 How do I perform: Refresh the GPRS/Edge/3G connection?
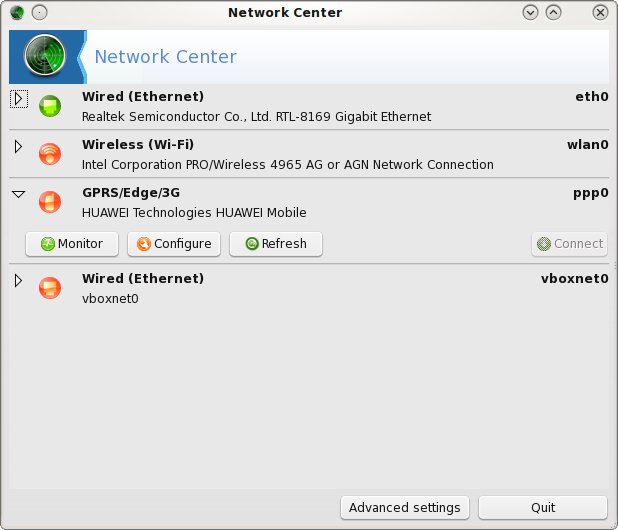coord(276,244)
